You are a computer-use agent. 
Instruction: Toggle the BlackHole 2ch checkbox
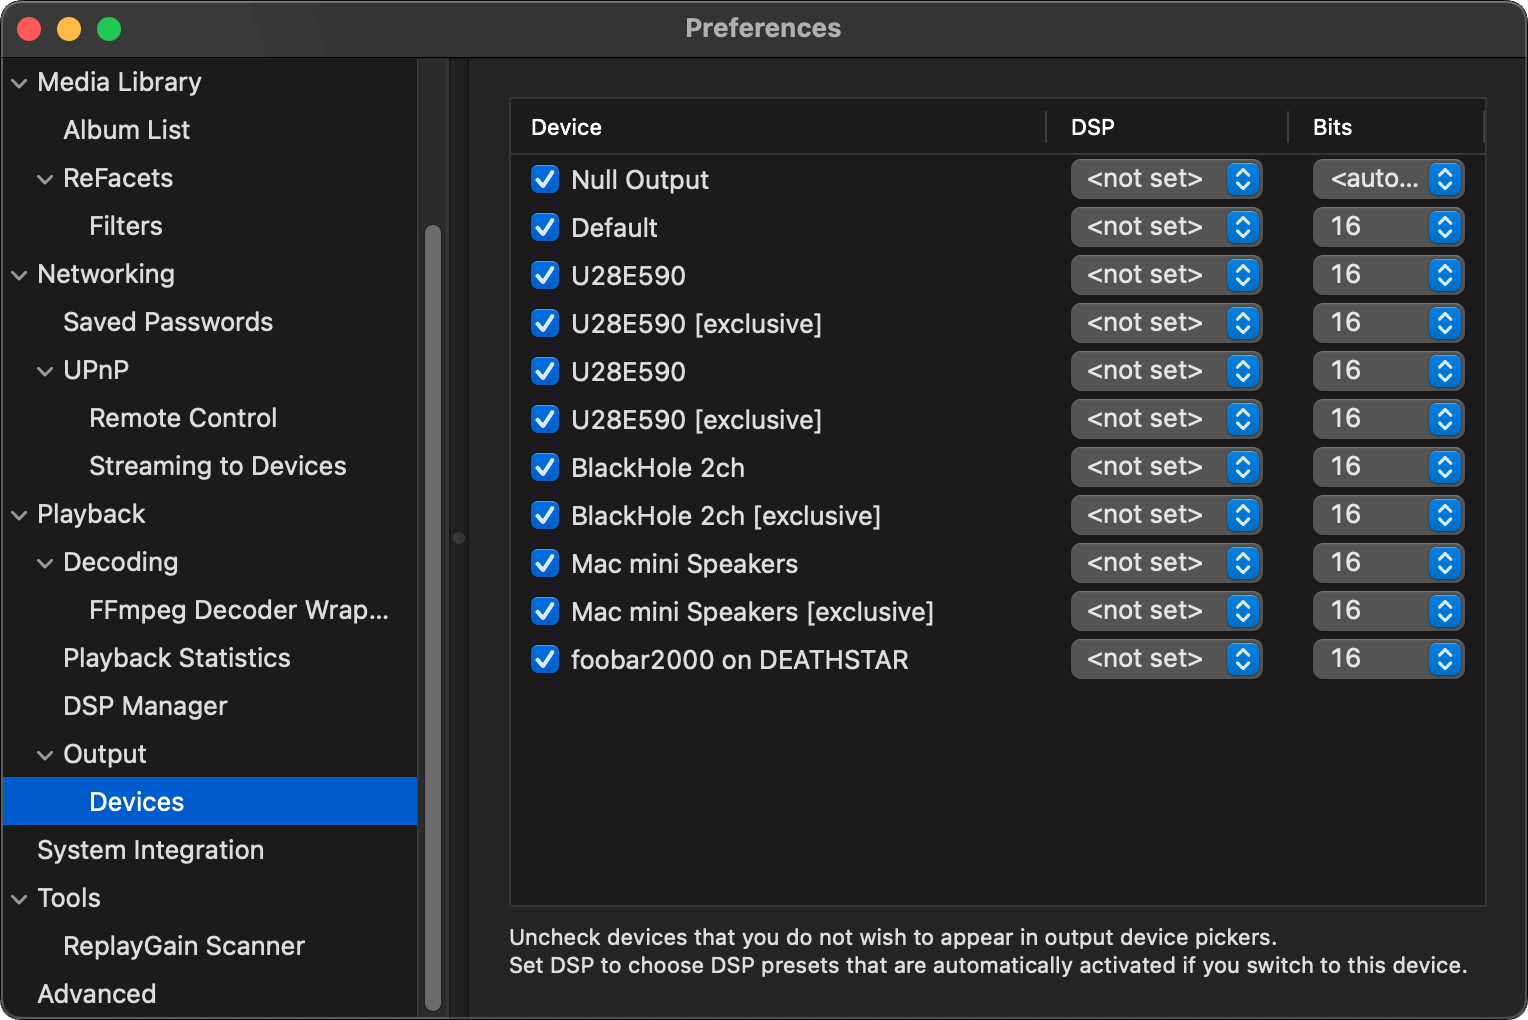coord(545,468)
